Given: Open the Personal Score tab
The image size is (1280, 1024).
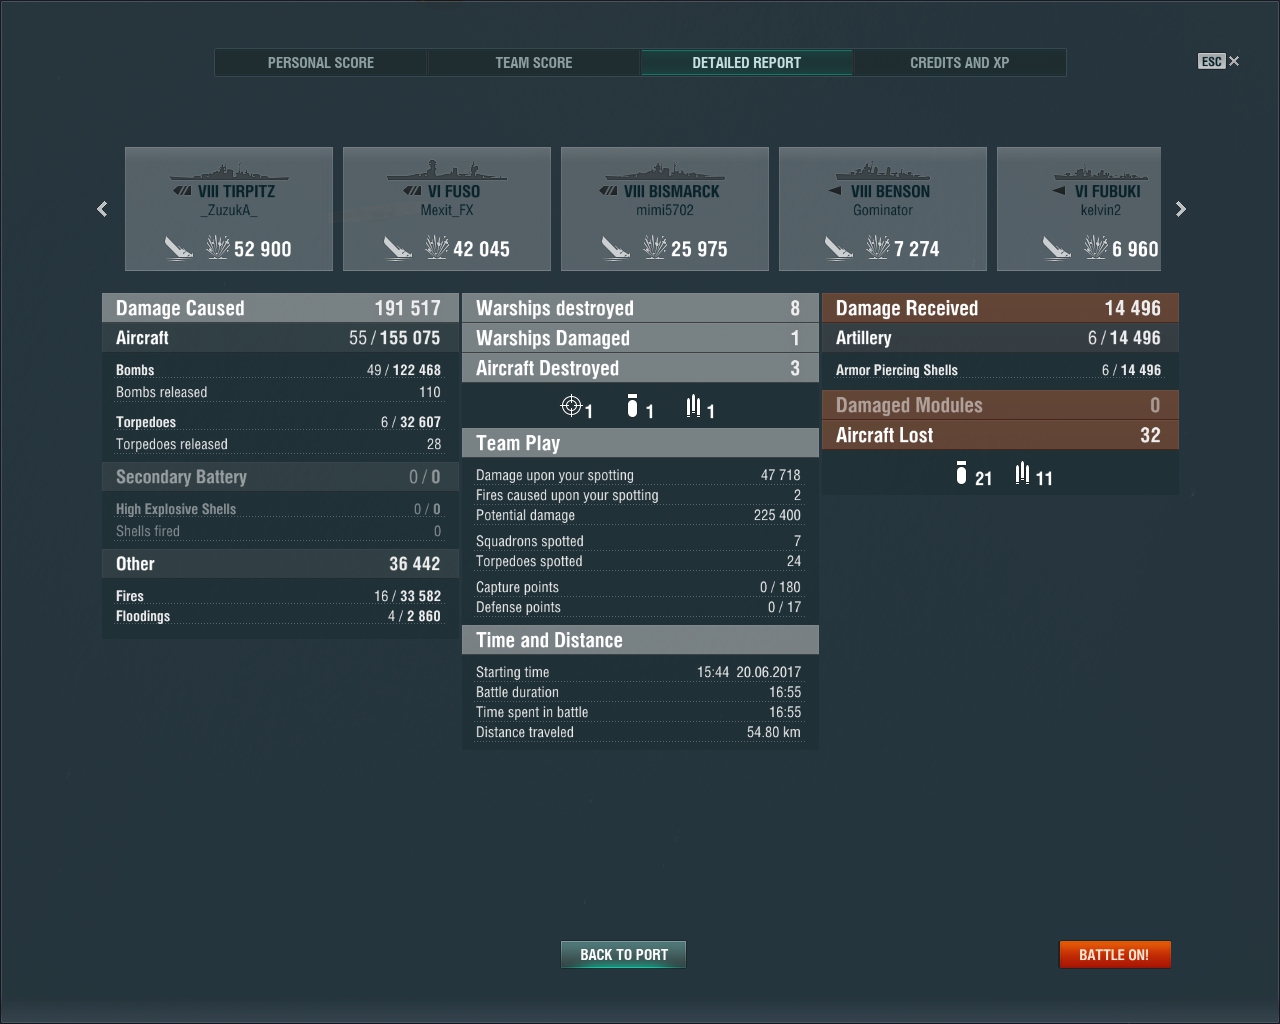Looking at the screenshot, I should [x=321, y=62].
